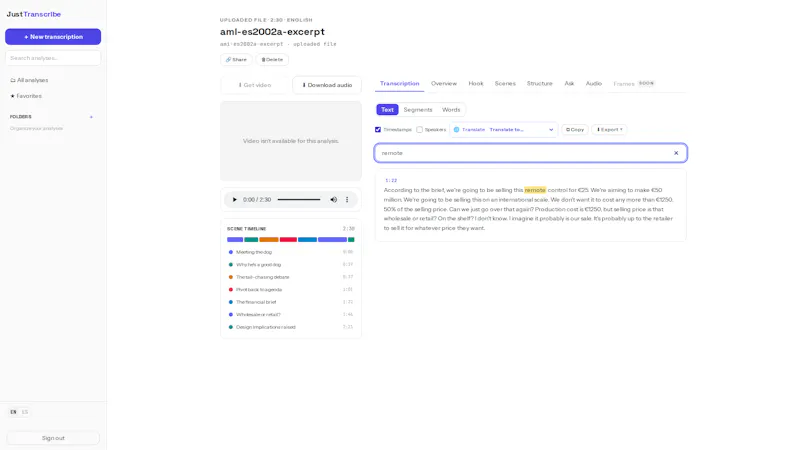This screenshot has height=450, width=800.
Task: Focus the Search analyses field
Action: pyautogui.click(x=53, y=58)
